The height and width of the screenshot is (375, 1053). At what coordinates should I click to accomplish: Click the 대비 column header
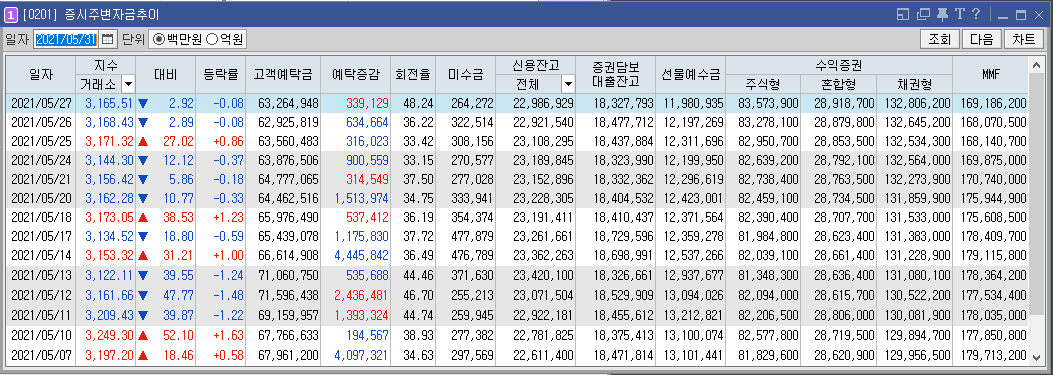[165, 75]
